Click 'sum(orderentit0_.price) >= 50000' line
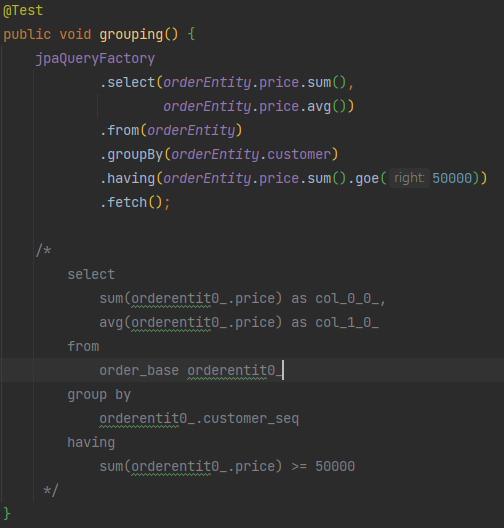 point(227,467)
